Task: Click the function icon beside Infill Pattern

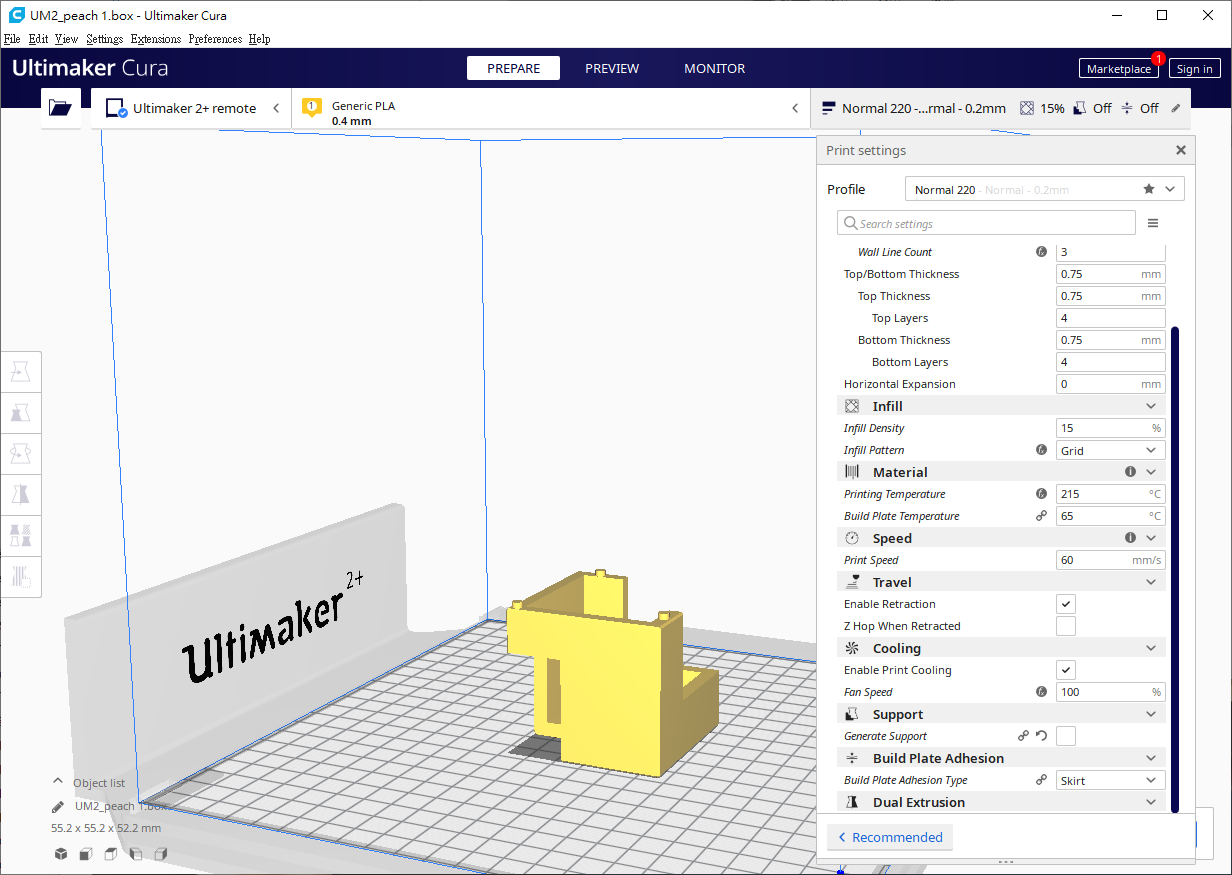Action: pyautogui.click(x=1041, y=450)
